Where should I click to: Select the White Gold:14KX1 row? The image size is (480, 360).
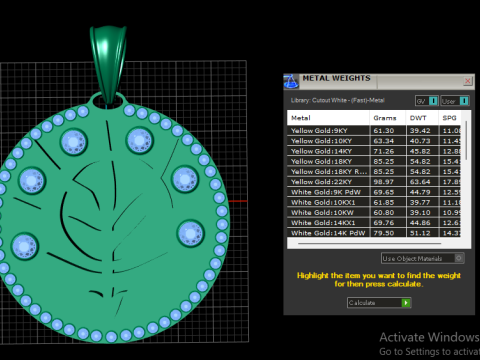(374, 223)
